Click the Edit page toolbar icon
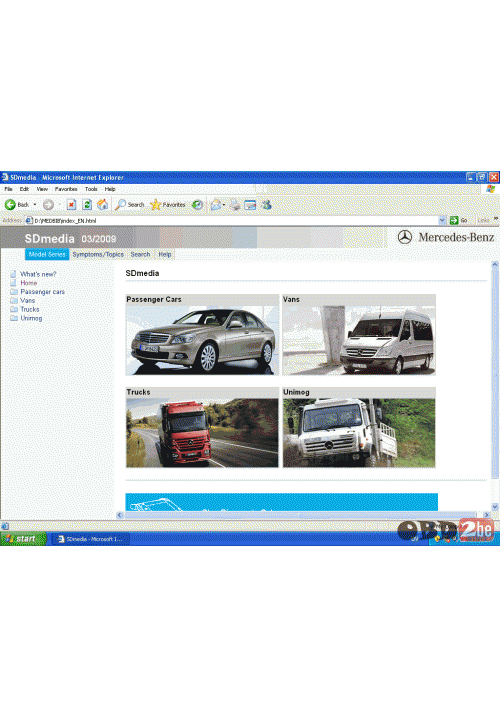 250,205
